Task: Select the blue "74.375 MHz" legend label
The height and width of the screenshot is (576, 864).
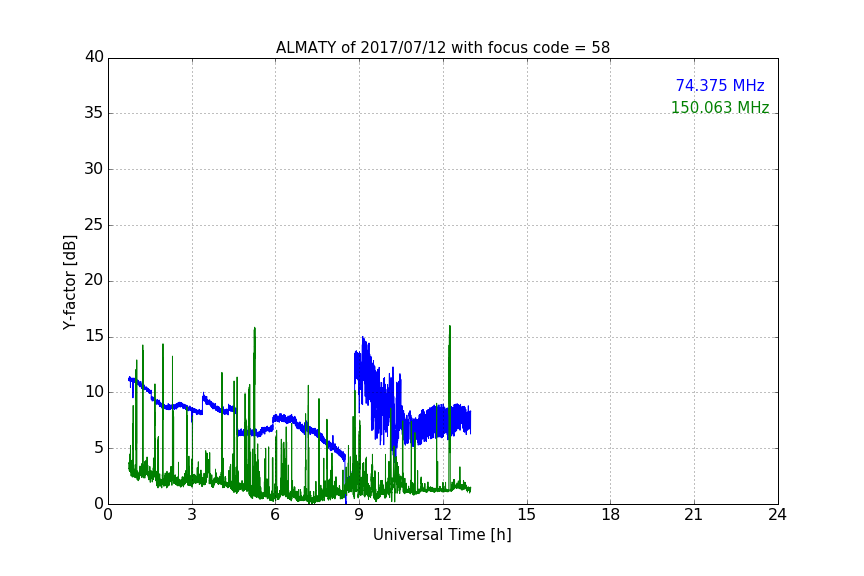Action: tap(720, 85)
